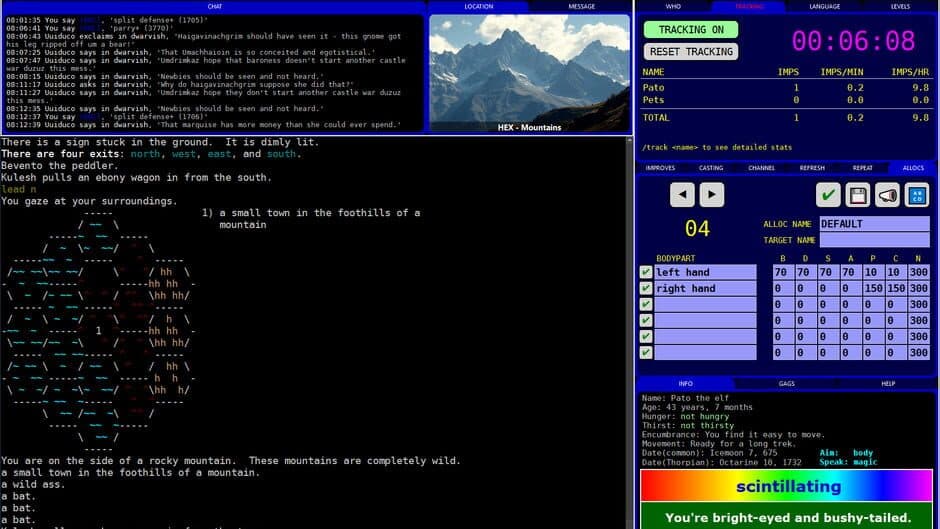Go to the next alloc with the right arrow
This screenshot has width=940, height=529.
coord(712,195)
